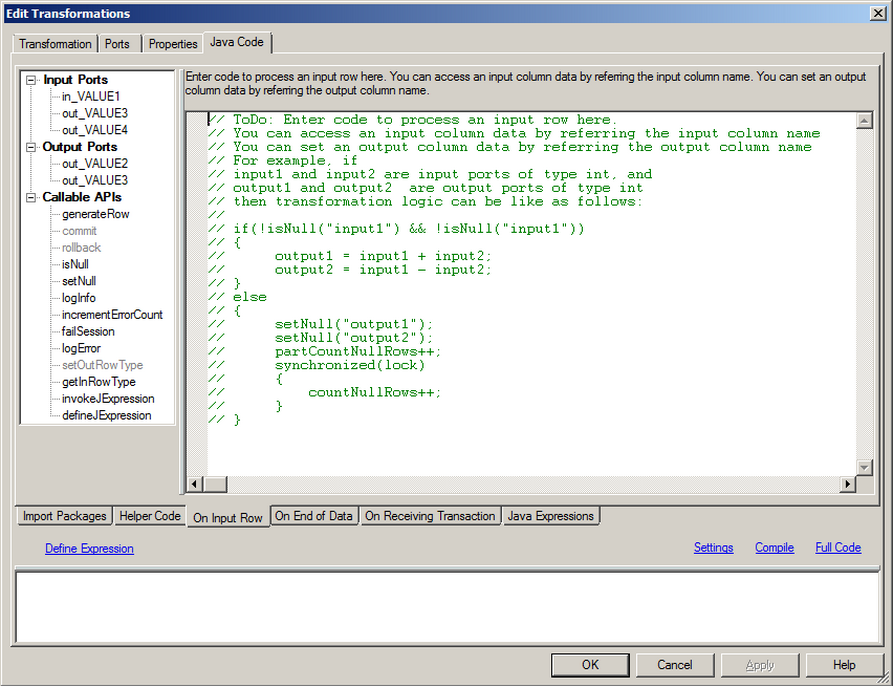Click the Compile link
This screenshot has height=686, width=893.
(774, 548)
